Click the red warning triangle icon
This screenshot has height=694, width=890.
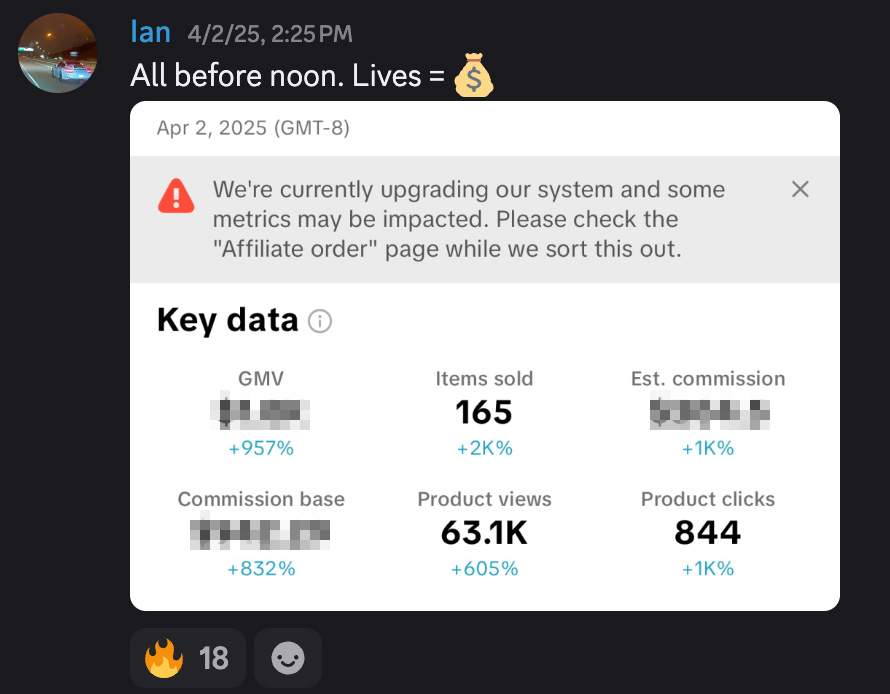[176, 194]
